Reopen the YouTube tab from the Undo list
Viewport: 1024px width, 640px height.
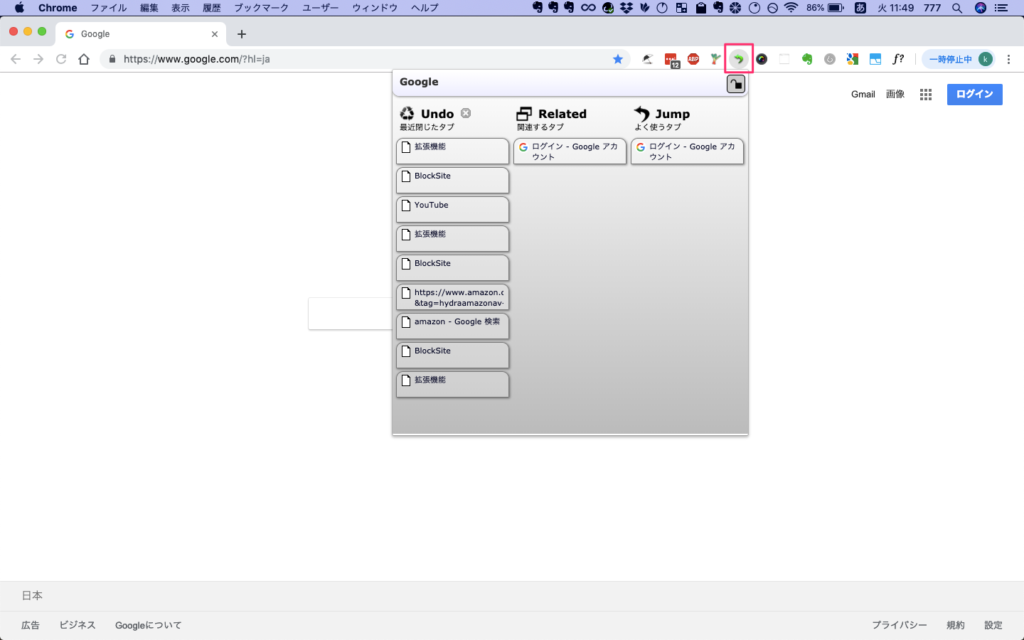[453, 209]
